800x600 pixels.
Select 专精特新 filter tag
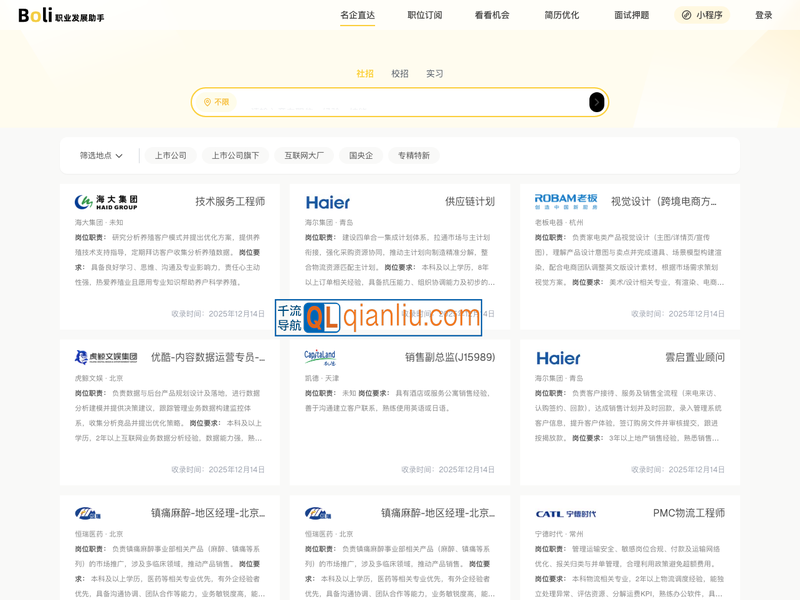[x=414, y=156]
